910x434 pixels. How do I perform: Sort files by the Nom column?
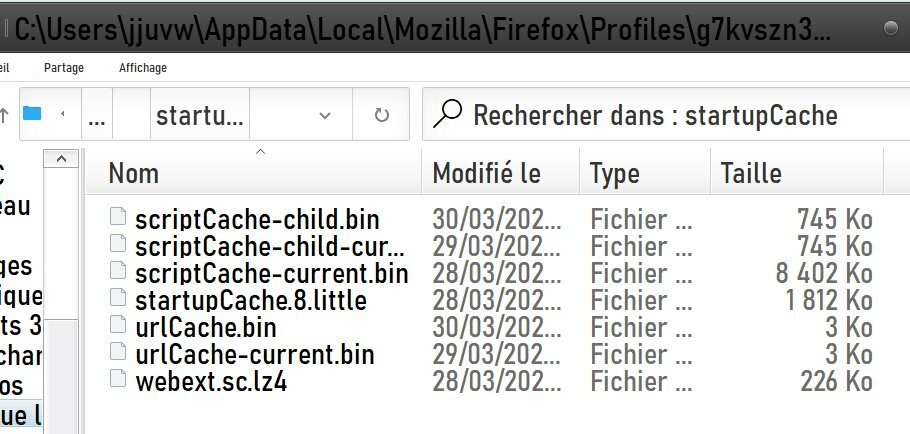pyautogui.click(x=134, y=173)
